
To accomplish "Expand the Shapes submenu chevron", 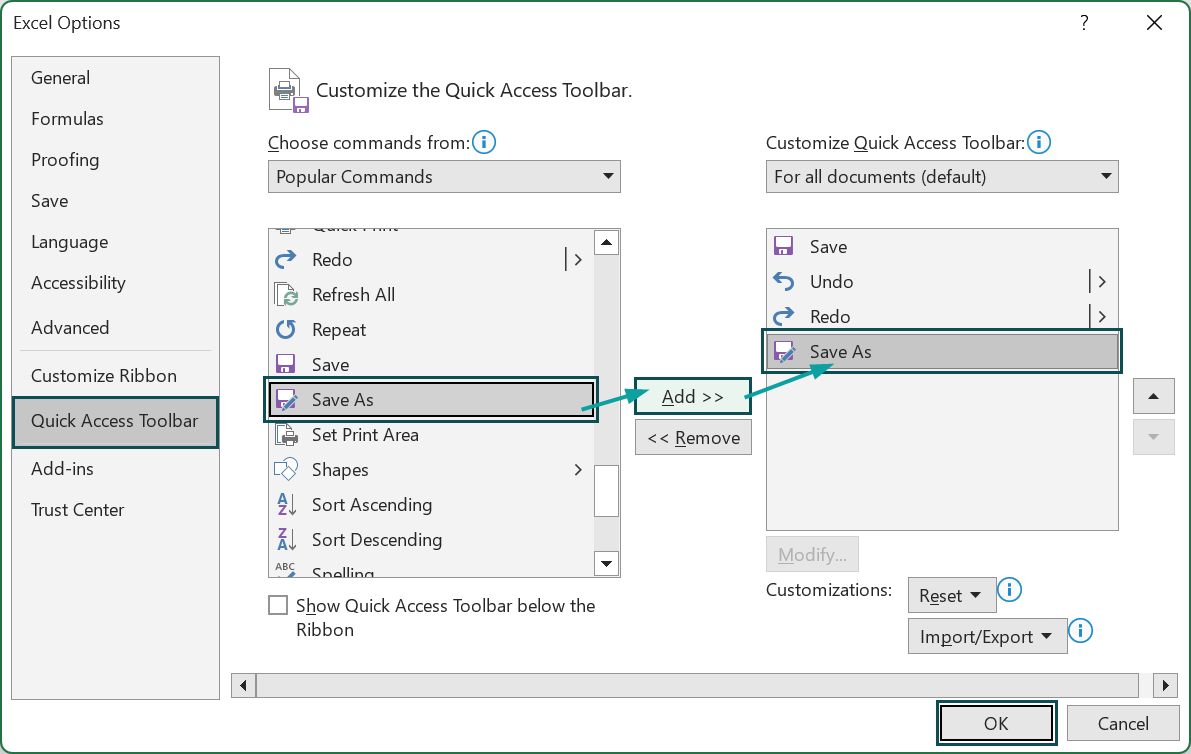I will 578,470.
